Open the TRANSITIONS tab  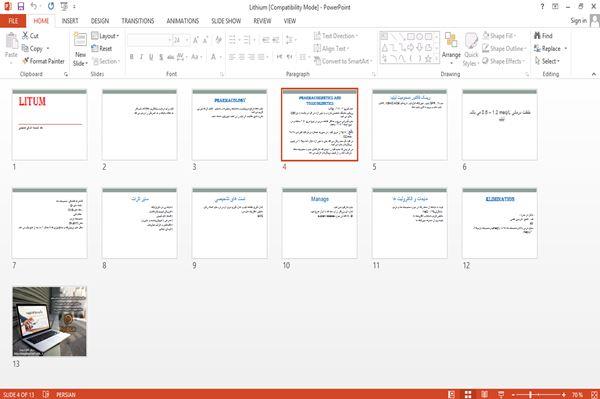[x=138, y=21]
